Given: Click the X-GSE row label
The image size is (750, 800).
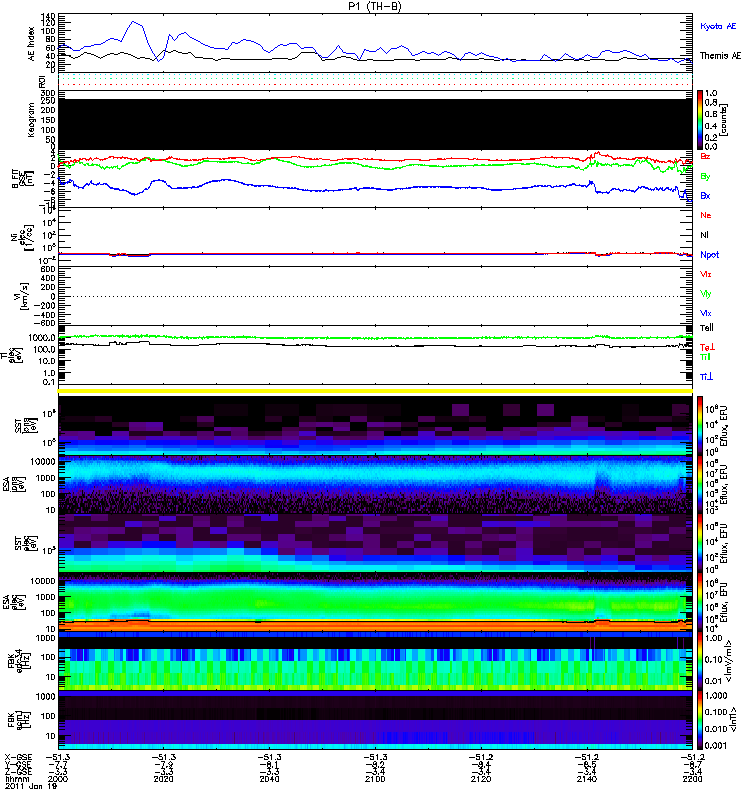Looking at the screenshot, I should tap(18, 757).
